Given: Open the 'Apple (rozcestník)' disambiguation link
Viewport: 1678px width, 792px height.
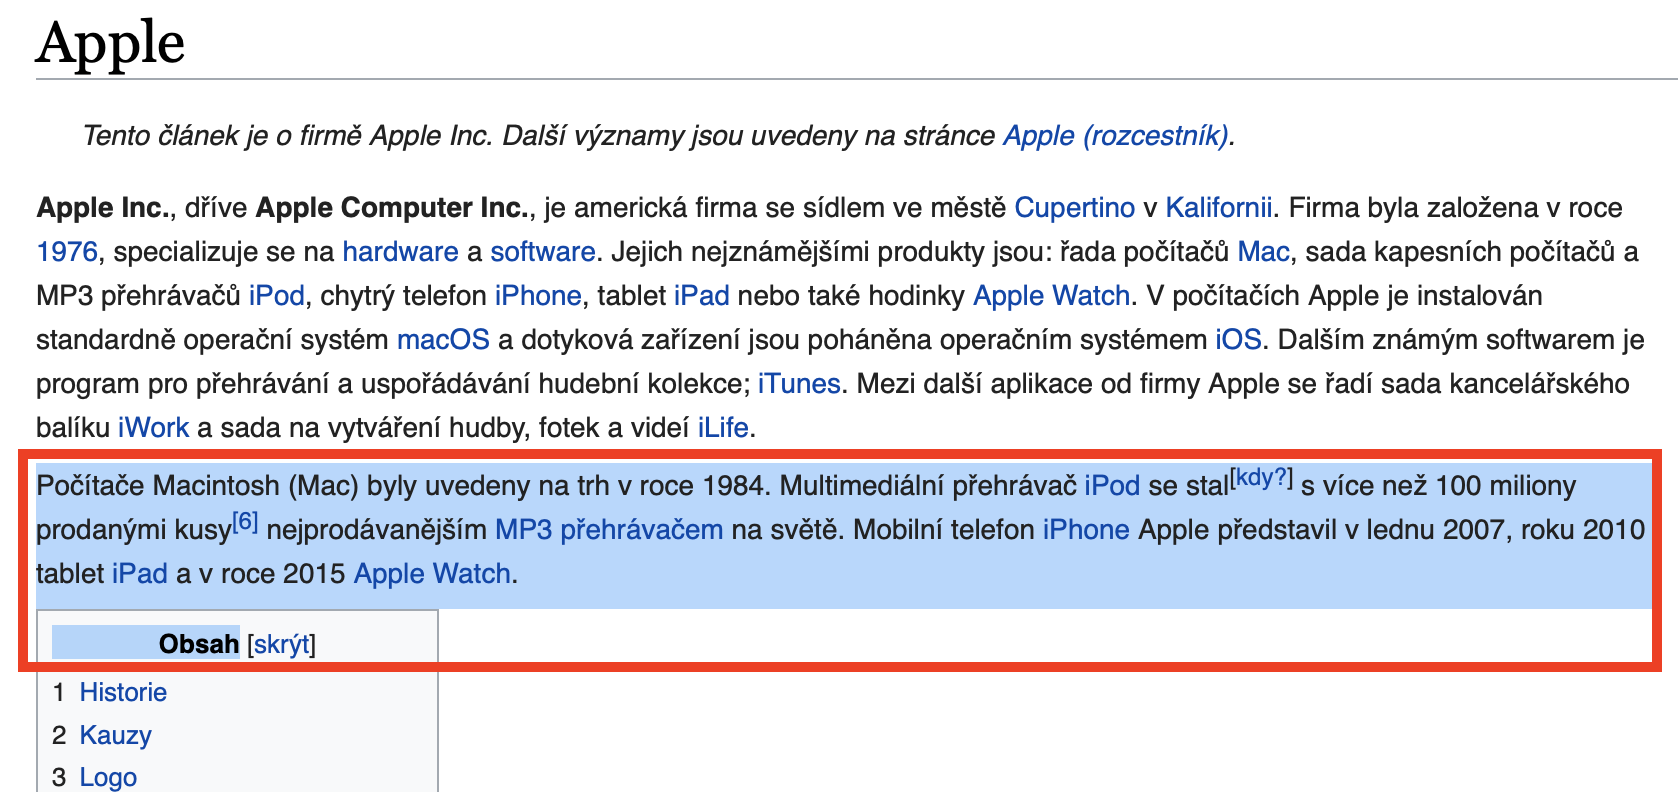Looking at the screenshot, I should coord(1116,136).
